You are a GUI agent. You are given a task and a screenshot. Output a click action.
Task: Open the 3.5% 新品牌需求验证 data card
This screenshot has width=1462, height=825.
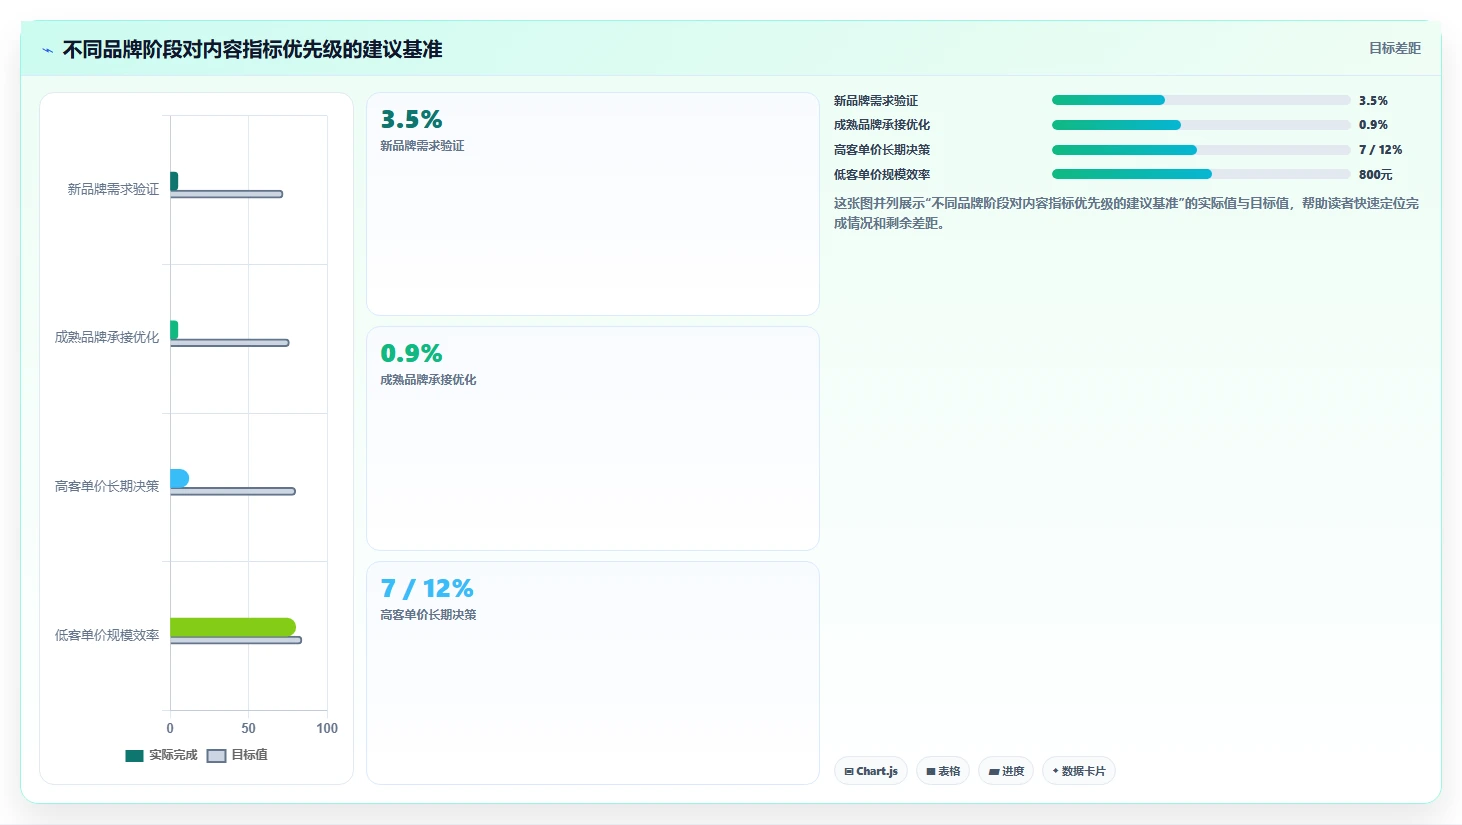(x=593, y=204)
